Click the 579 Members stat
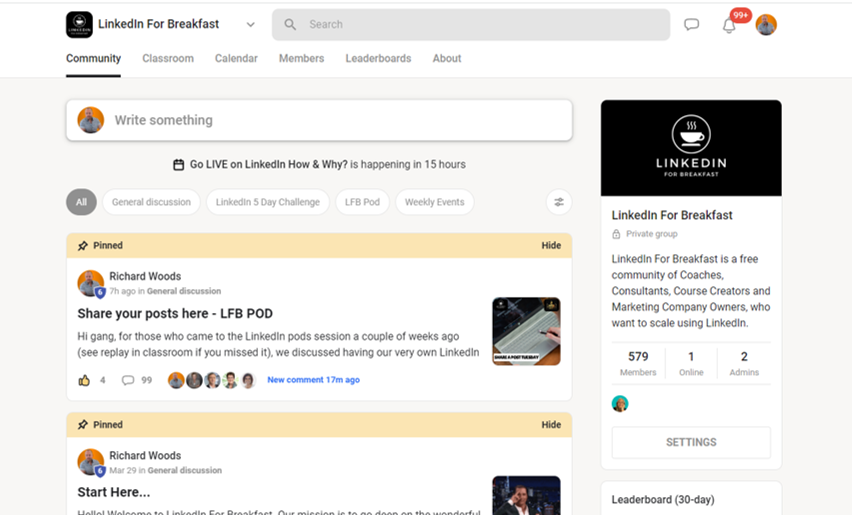This screenshot has height=515, width=852. tap(638, 363)
